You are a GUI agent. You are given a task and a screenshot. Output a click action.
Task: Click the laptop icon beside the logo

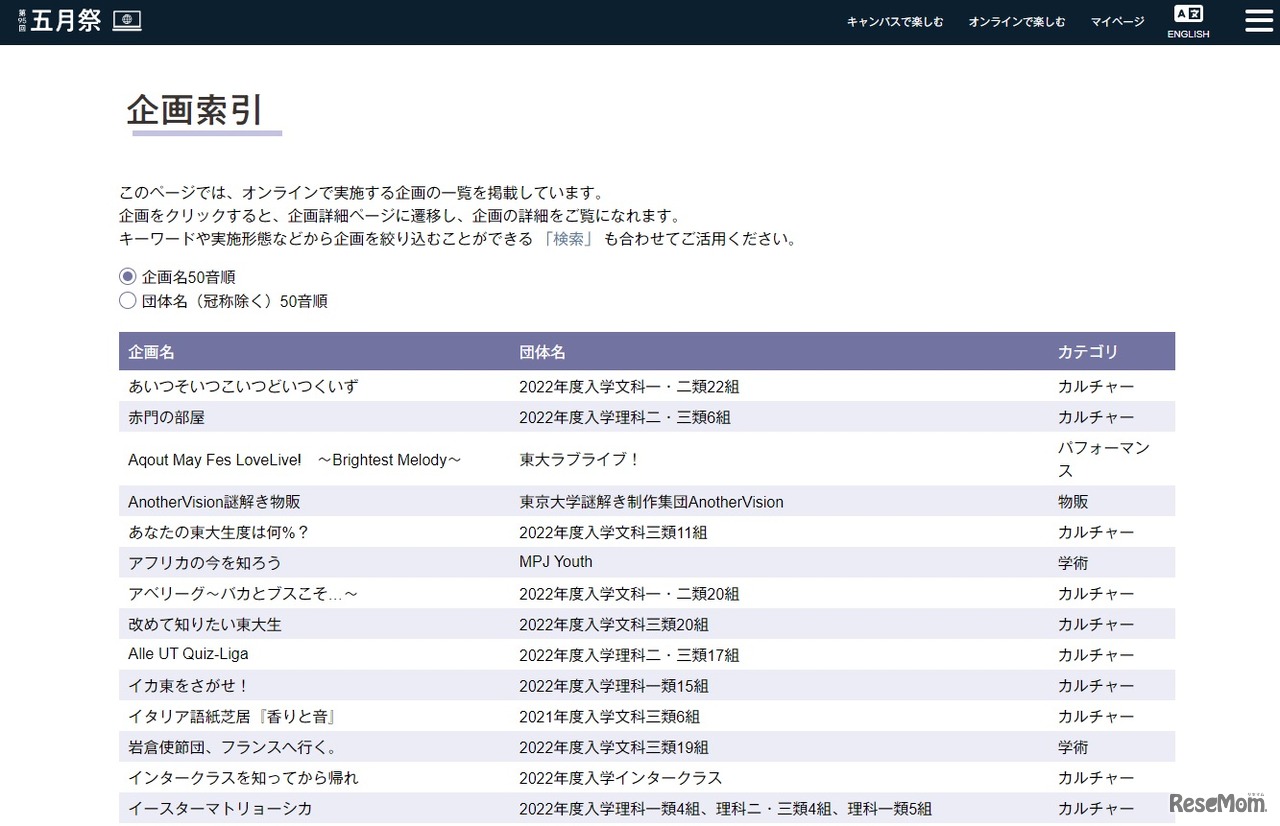click(x=127, y=20)
